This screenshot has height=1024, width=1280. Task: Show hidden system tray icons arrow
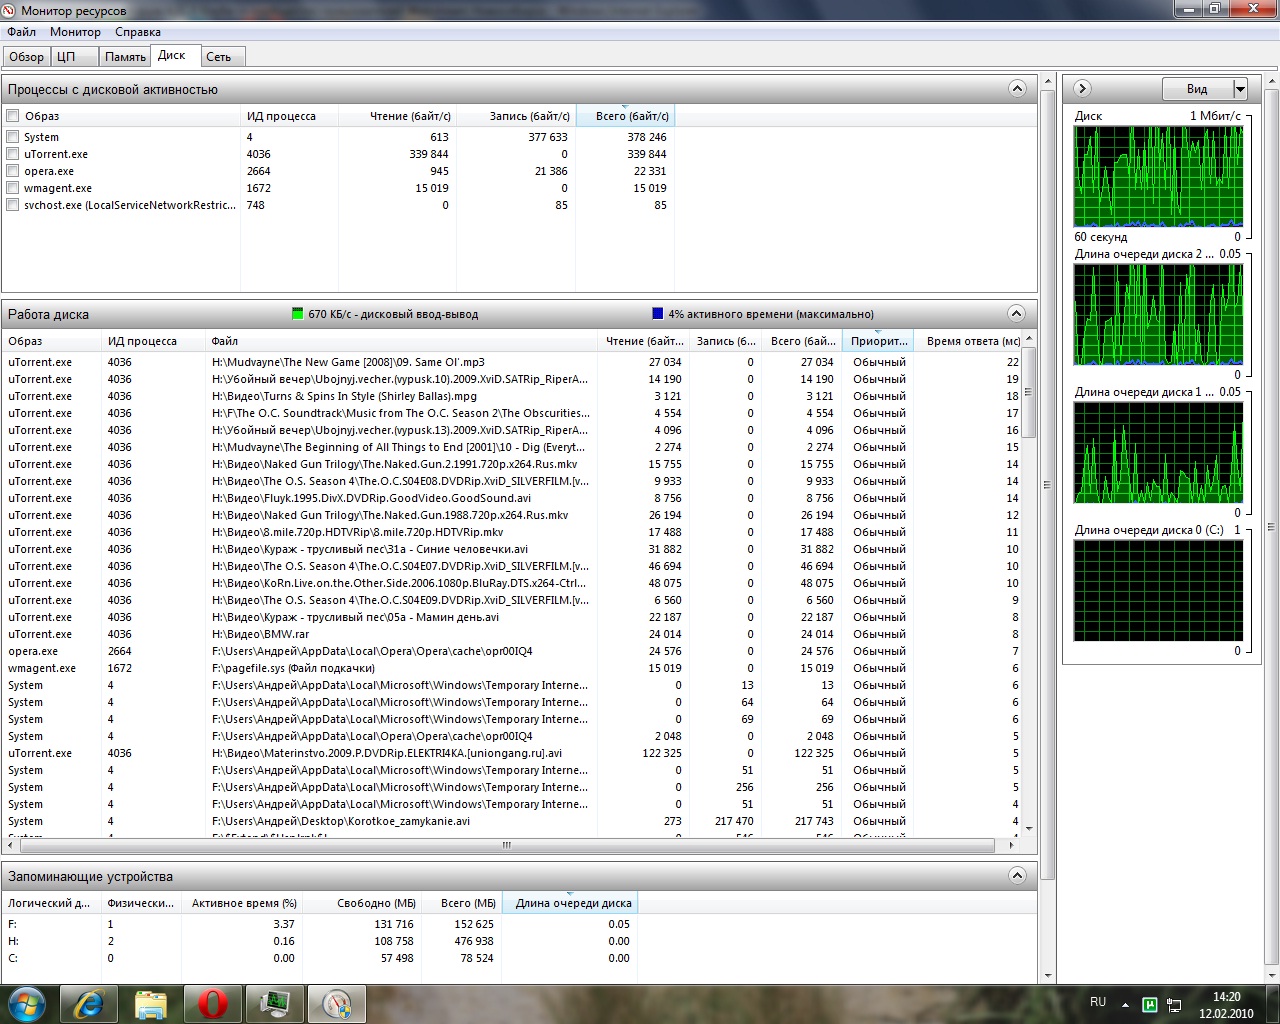[x=1126, y=1004]
